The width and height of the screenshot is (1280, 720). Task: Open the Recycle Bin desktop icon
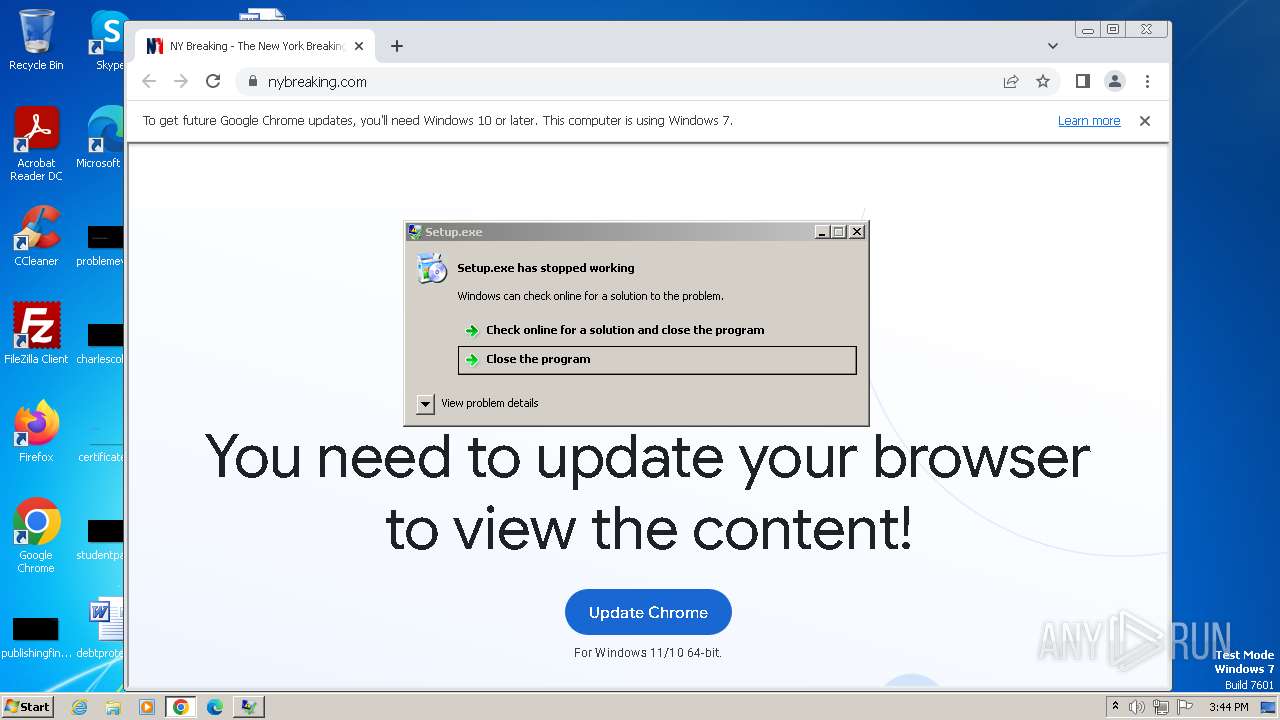tap(36, 40)
